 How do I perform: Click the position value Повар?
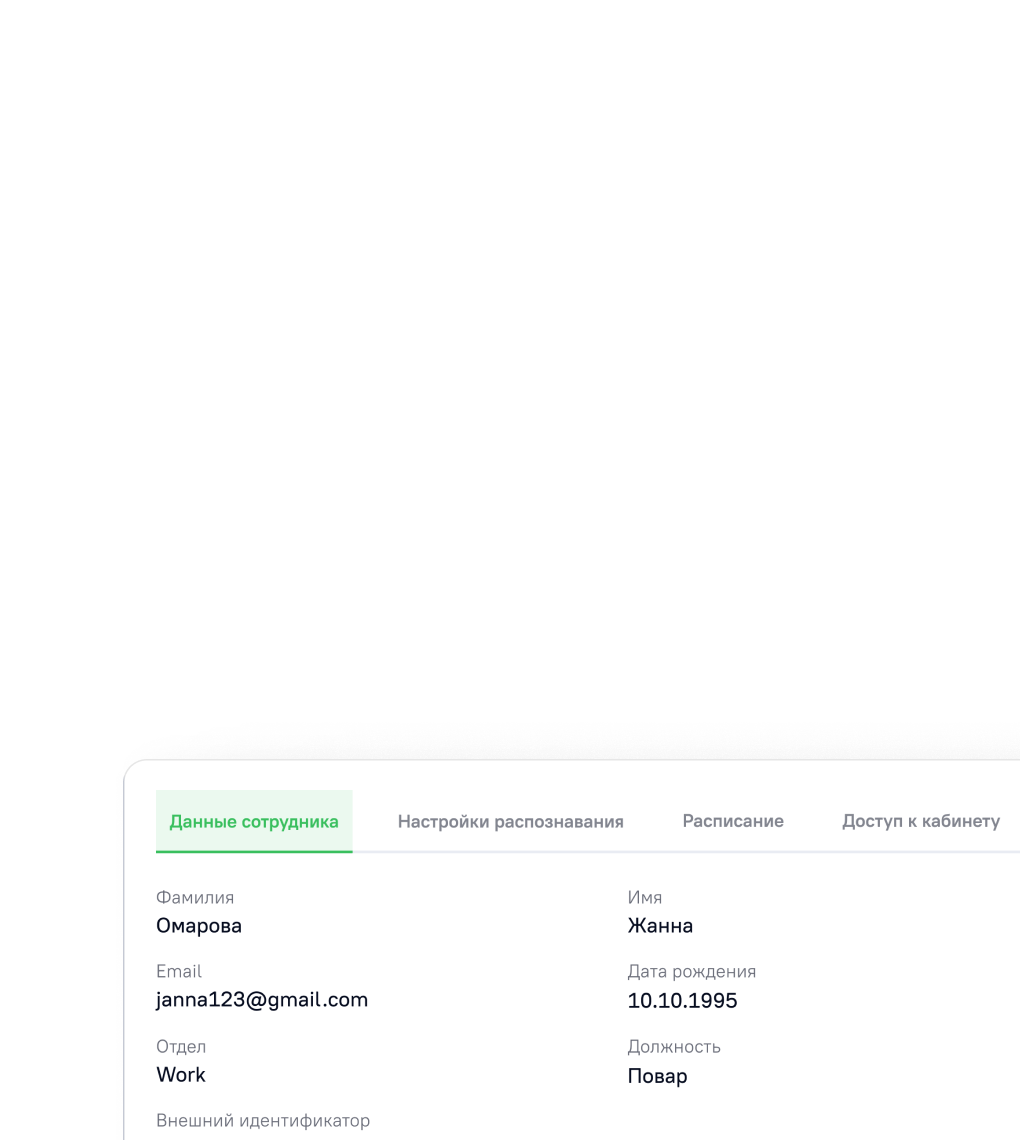pos(657,1076)
